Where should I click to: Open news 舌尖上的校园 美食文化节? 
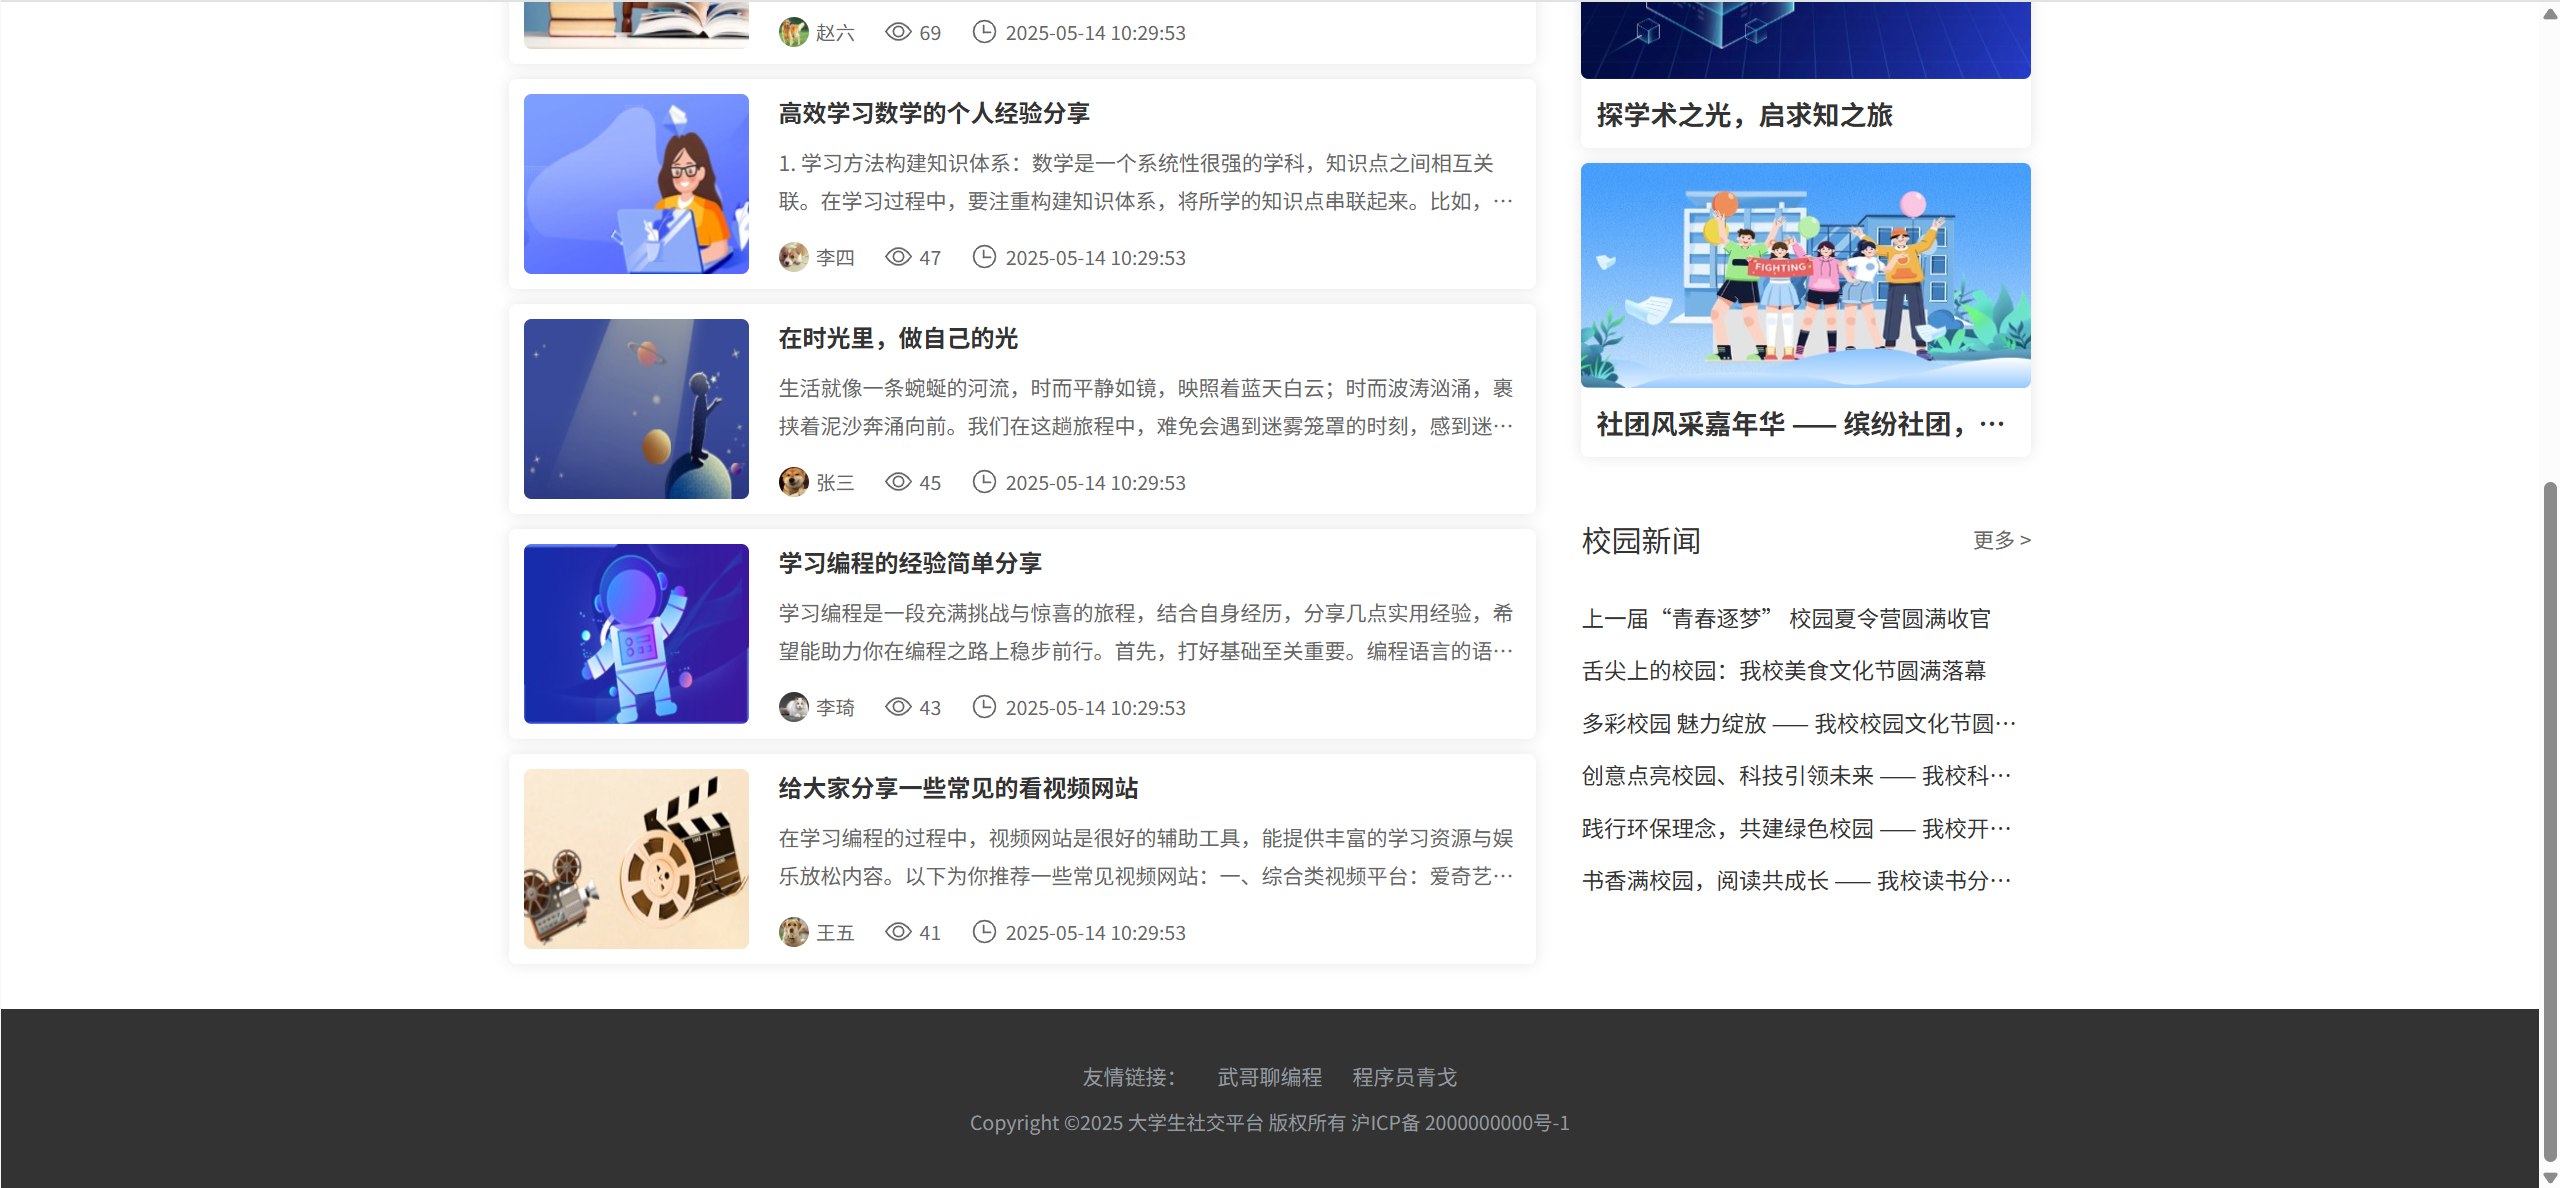click(1783, 671)
